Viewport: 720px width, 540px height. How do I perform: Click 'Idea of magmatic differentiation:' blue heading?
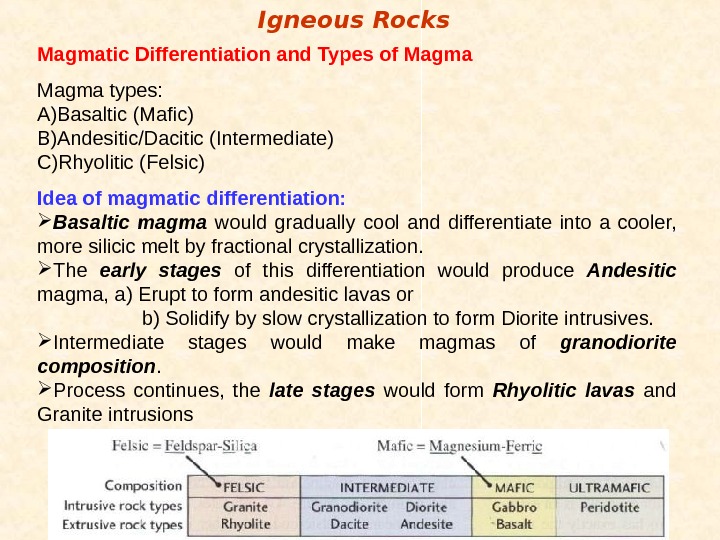pos(191,198)
